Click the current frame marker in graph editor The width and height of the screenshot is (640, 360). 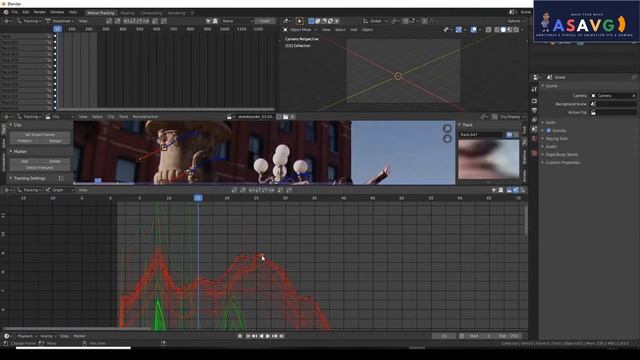point(198,198)
